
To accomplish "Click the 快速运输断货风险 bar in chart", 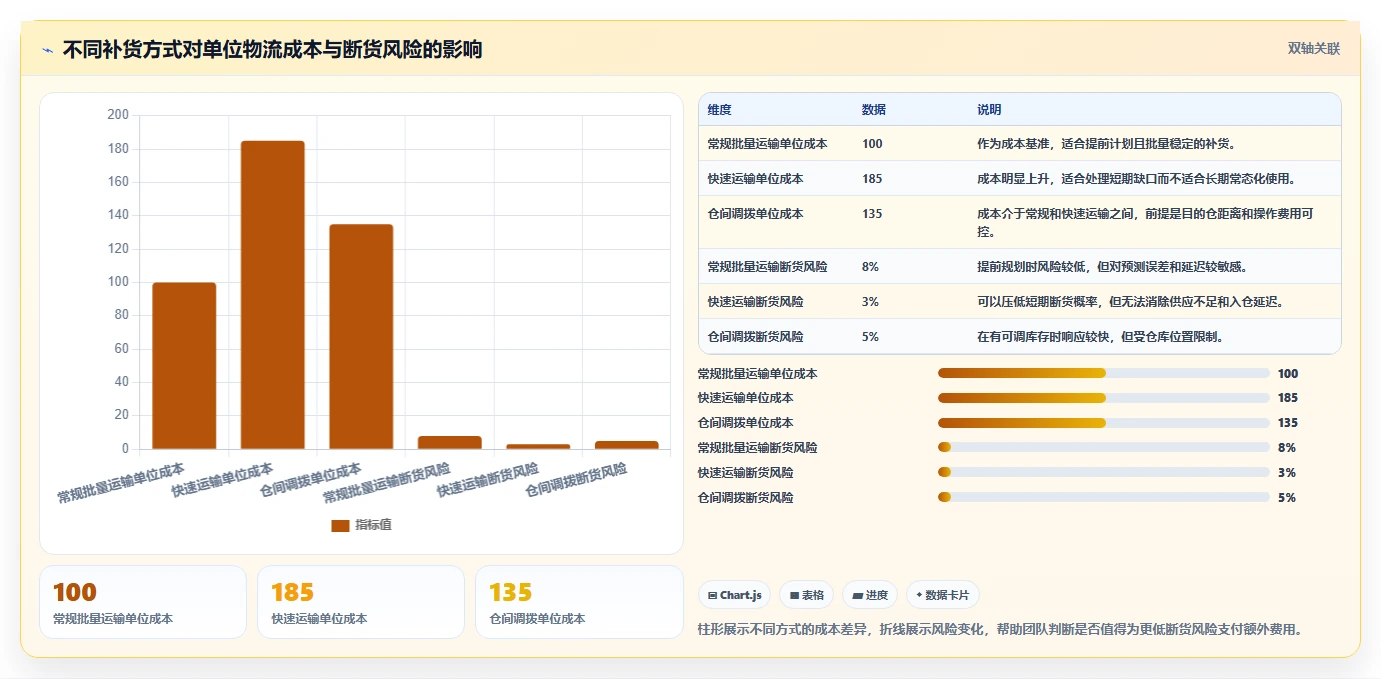I will tap(538, 446).
